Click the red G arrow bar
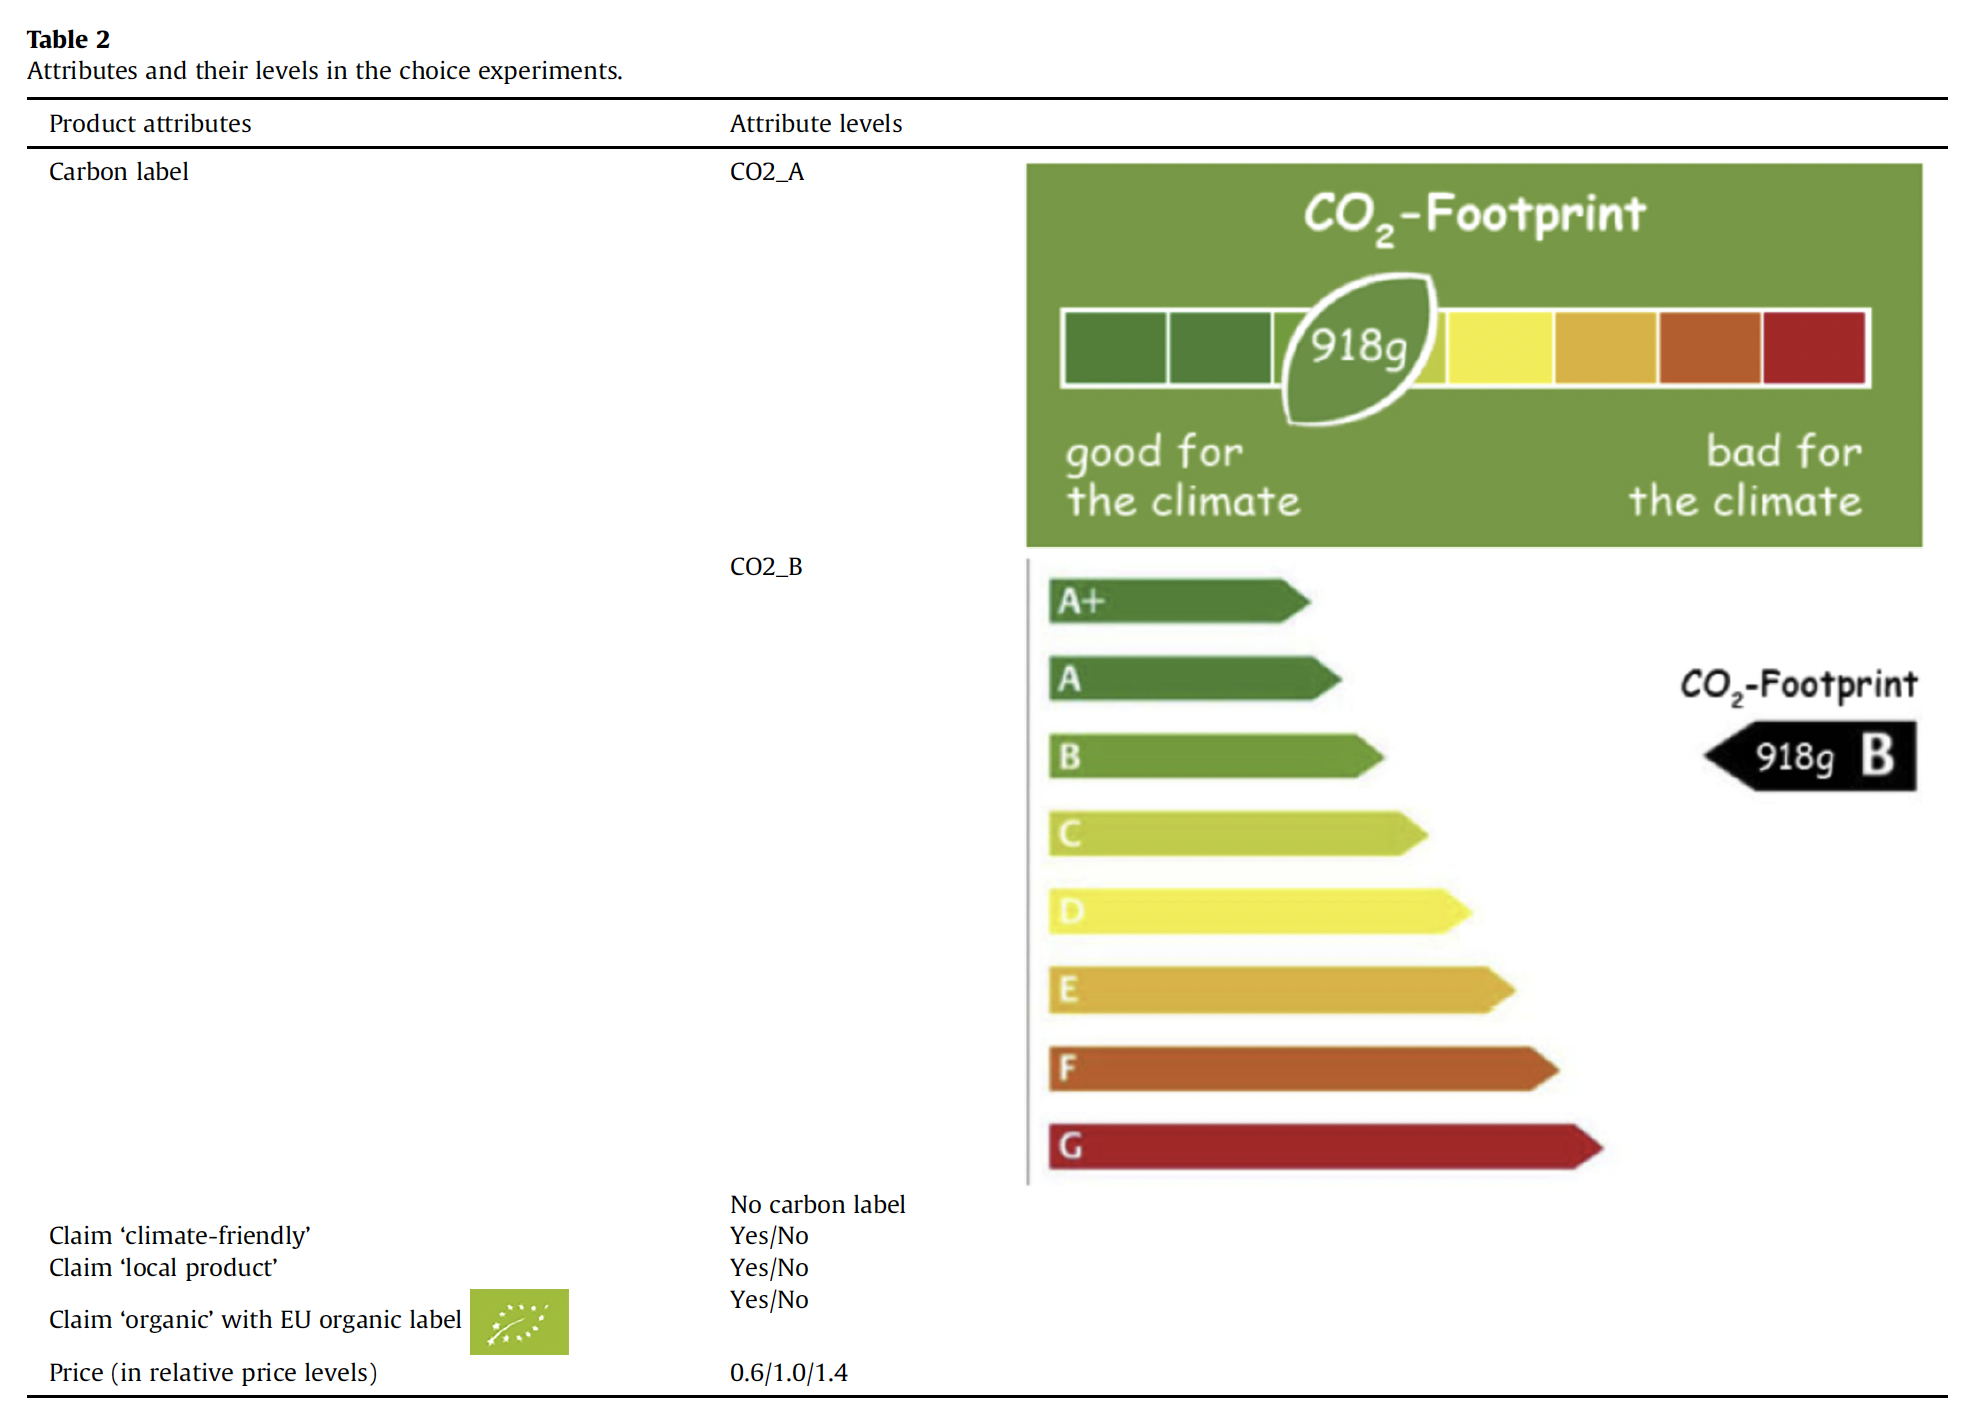The height and width of the screenshot is (1428, 1974). coord(1323,1146)
